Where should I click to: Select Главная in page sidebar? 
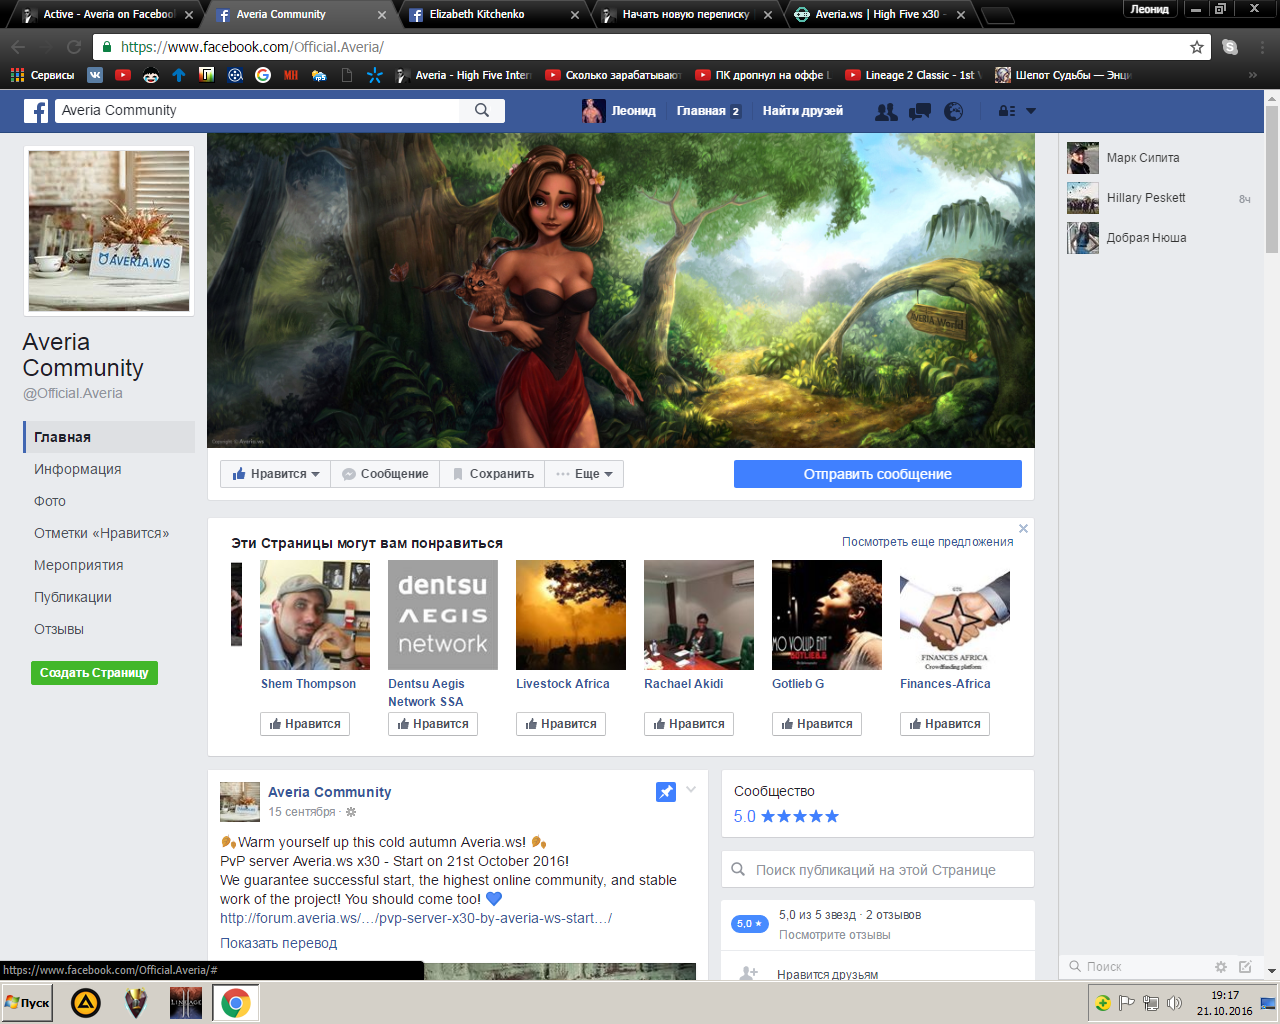(108, 437)
